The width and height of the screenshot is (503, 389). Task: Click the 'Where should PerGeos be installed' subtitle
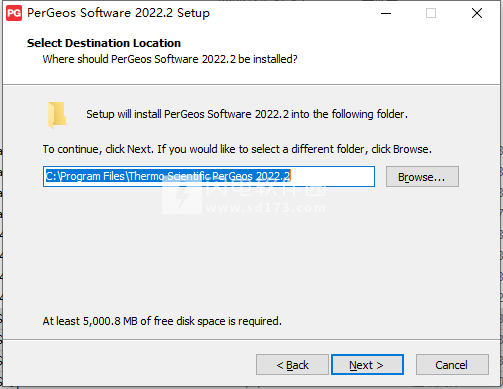tap(170, 59)
